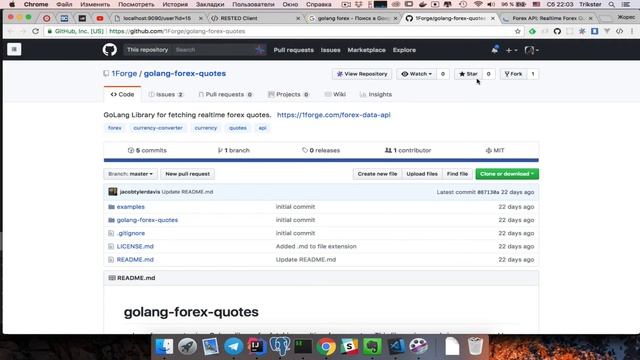Open Marketplace in the GitHub header

click(x=367, y=50)
